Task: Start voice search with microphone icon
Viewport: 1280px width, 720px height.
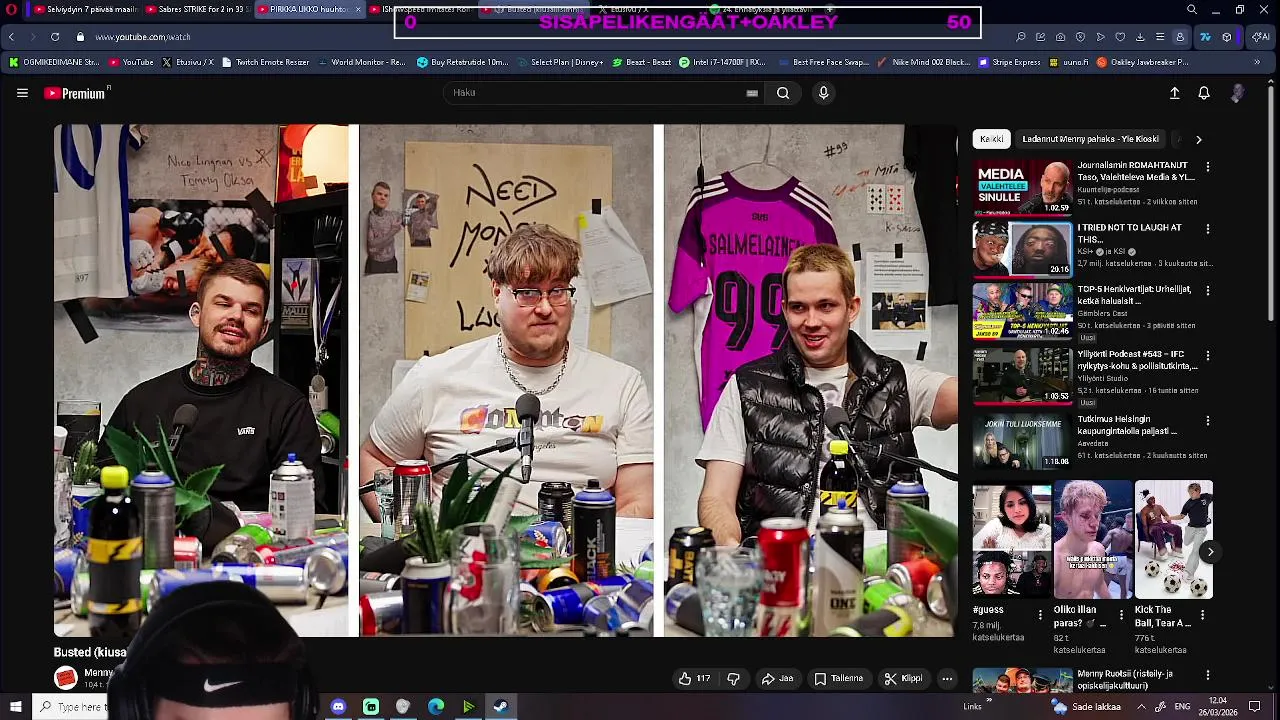Action: (823, 93)
